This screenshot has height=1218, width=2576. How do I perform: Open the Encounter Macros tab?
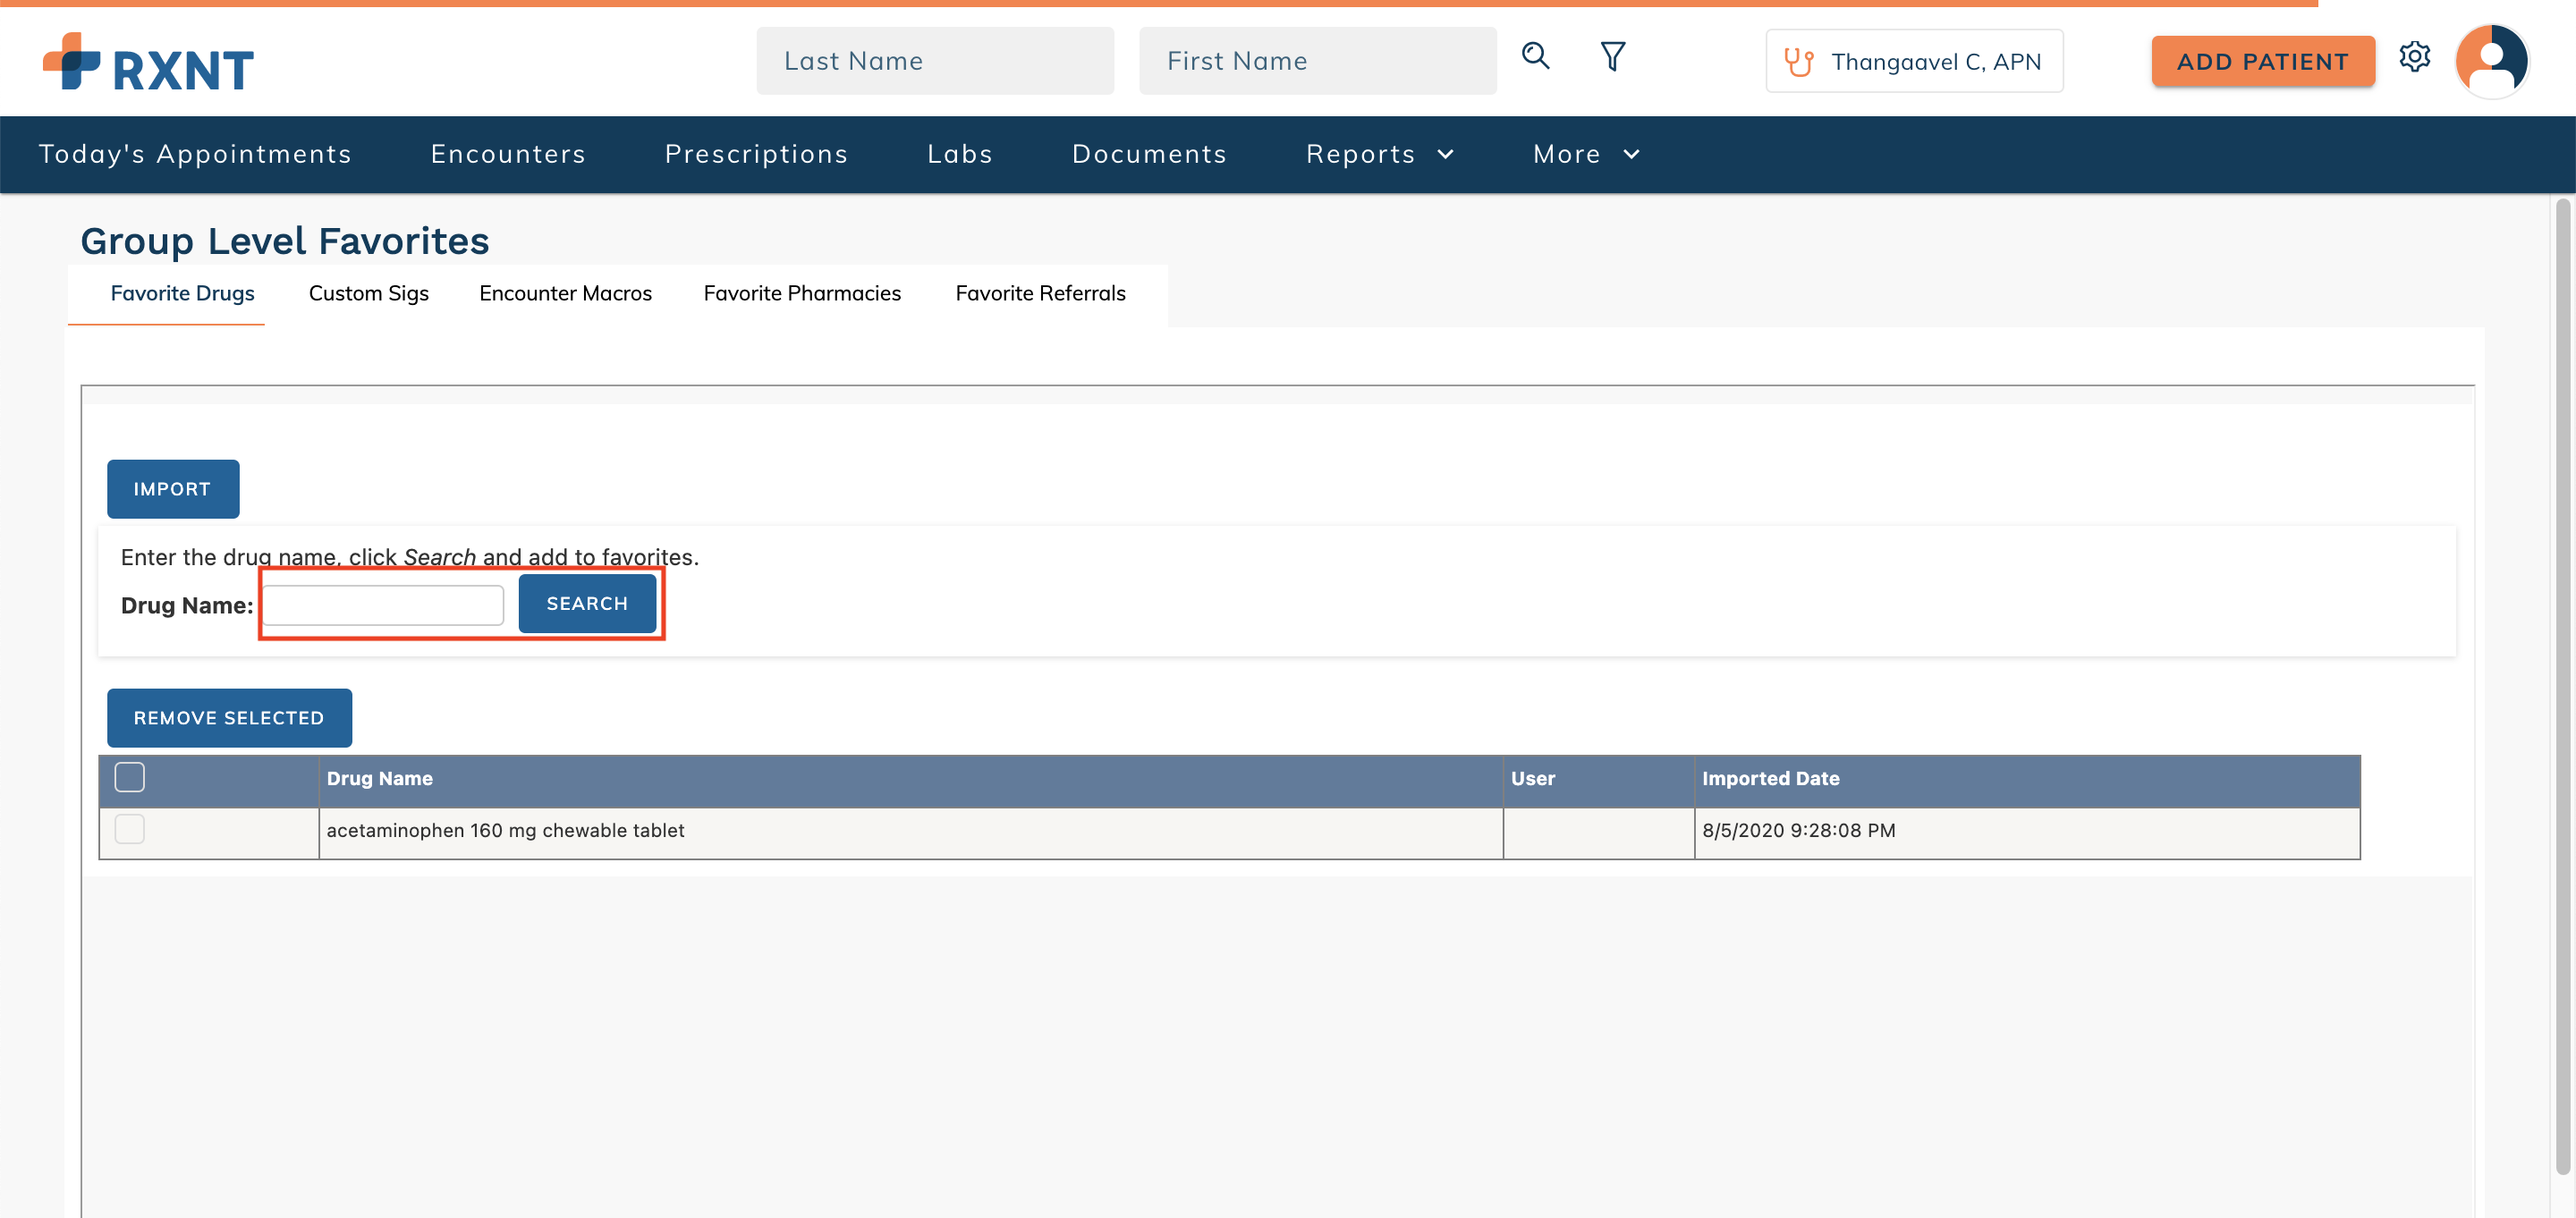[x=565, y=293]
